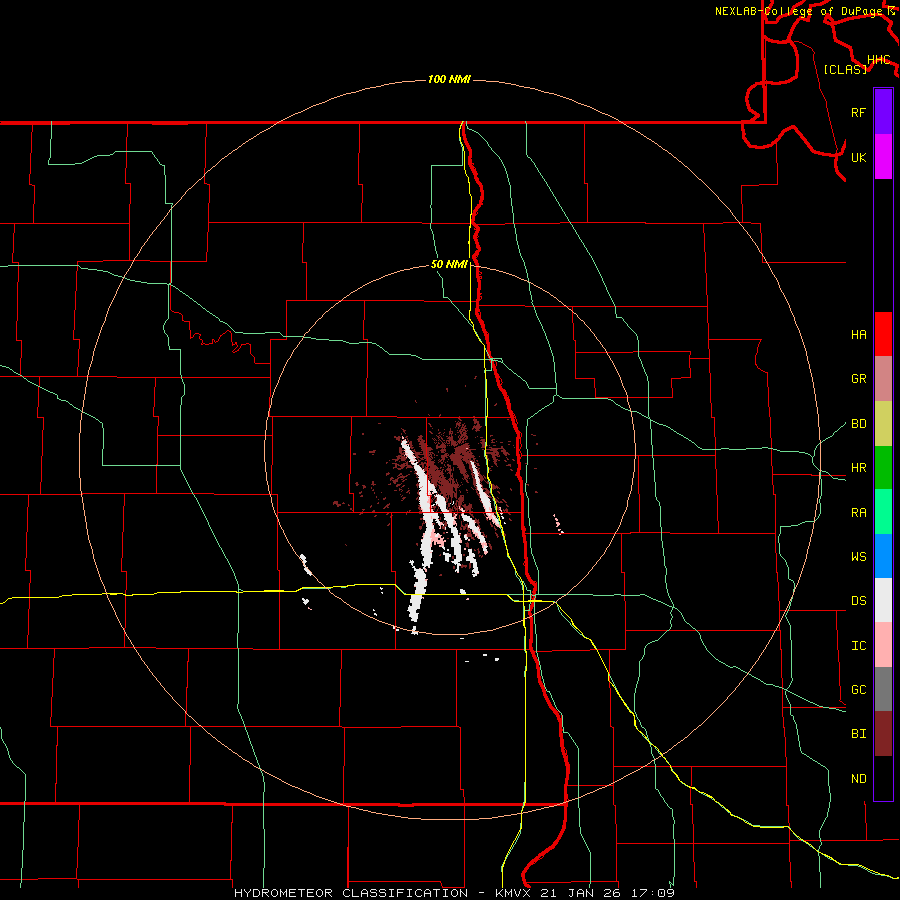Click the 17:09 timestamp
This screenshot has height=900, width=900.
point(654,893)
